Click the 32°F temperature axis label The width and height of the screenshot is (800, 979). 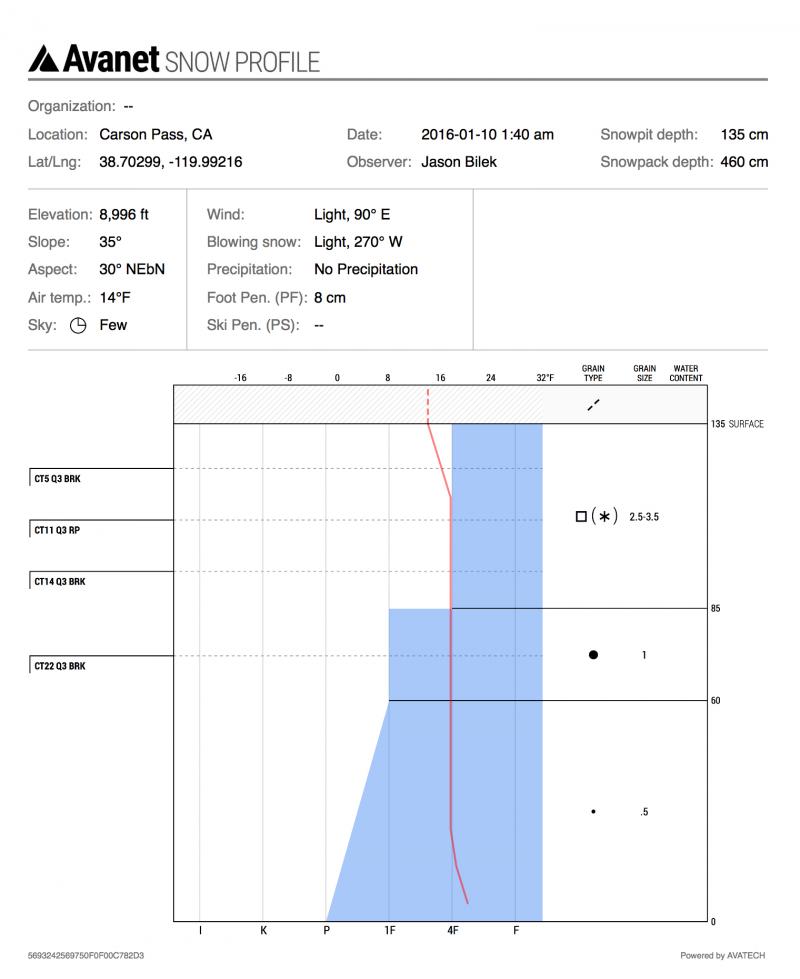(544, 378)
